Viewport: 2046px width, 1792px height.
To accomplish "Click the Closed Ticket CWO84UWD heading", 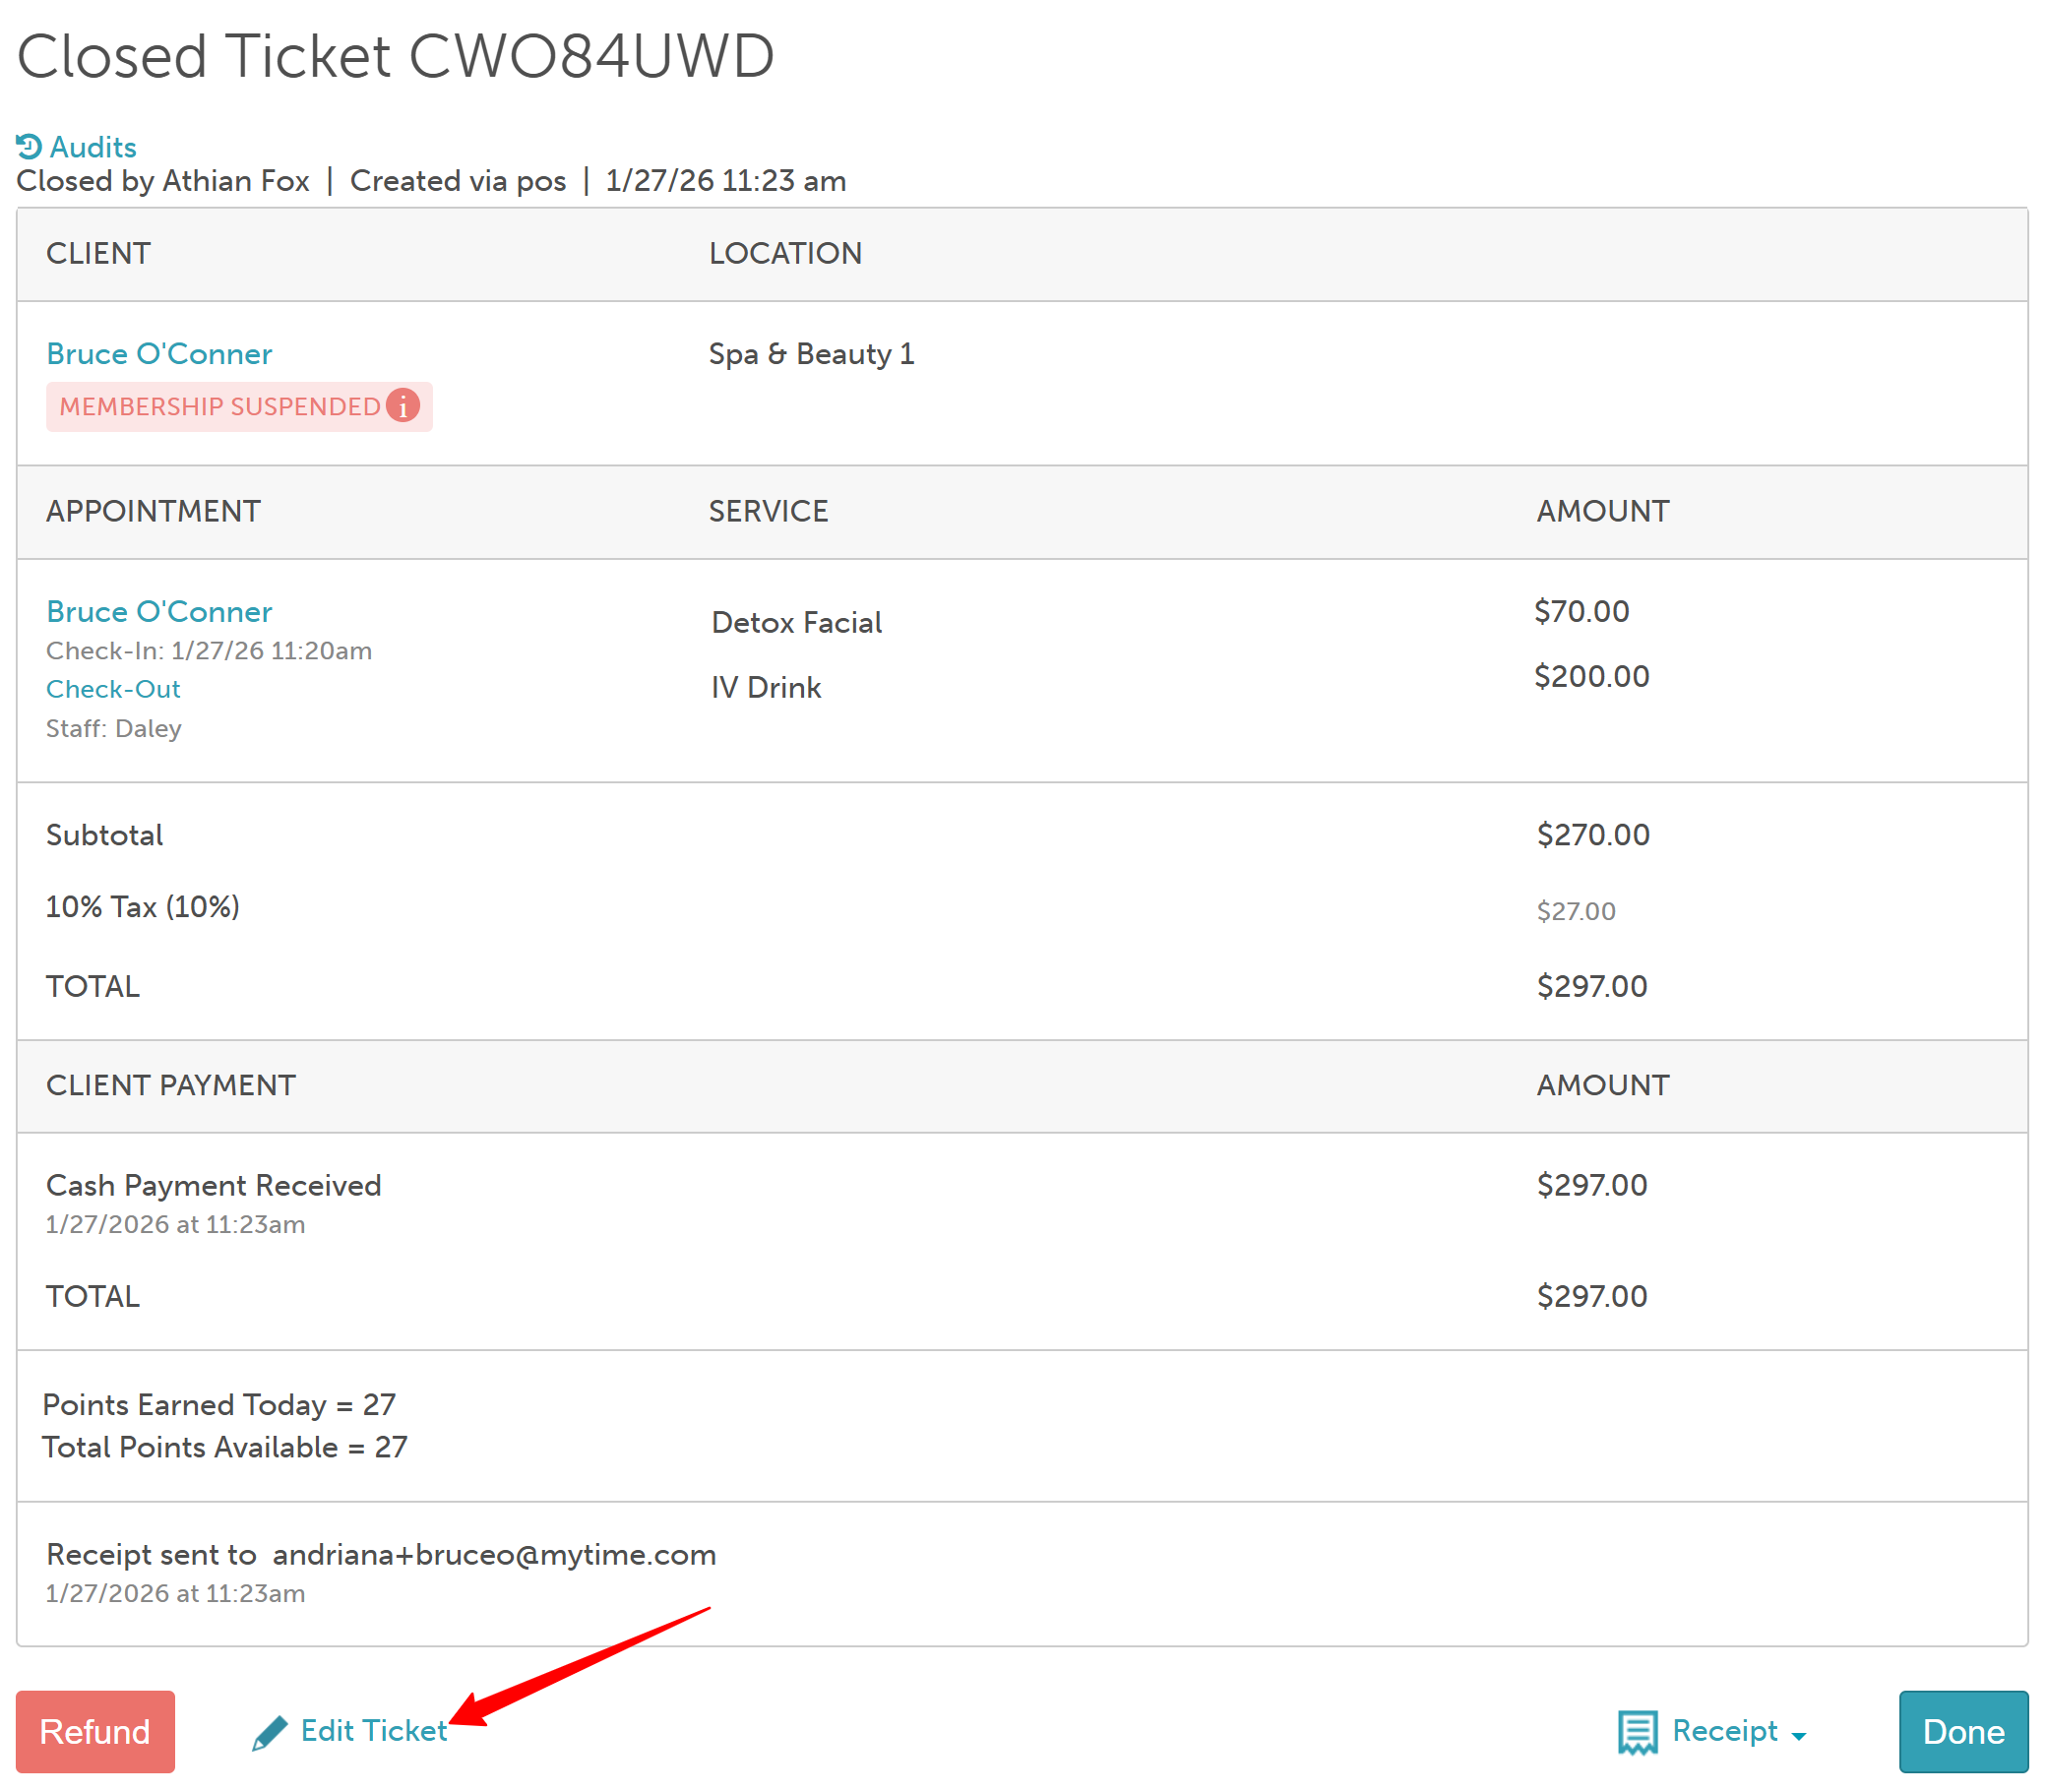I will [x=396, y=56].
